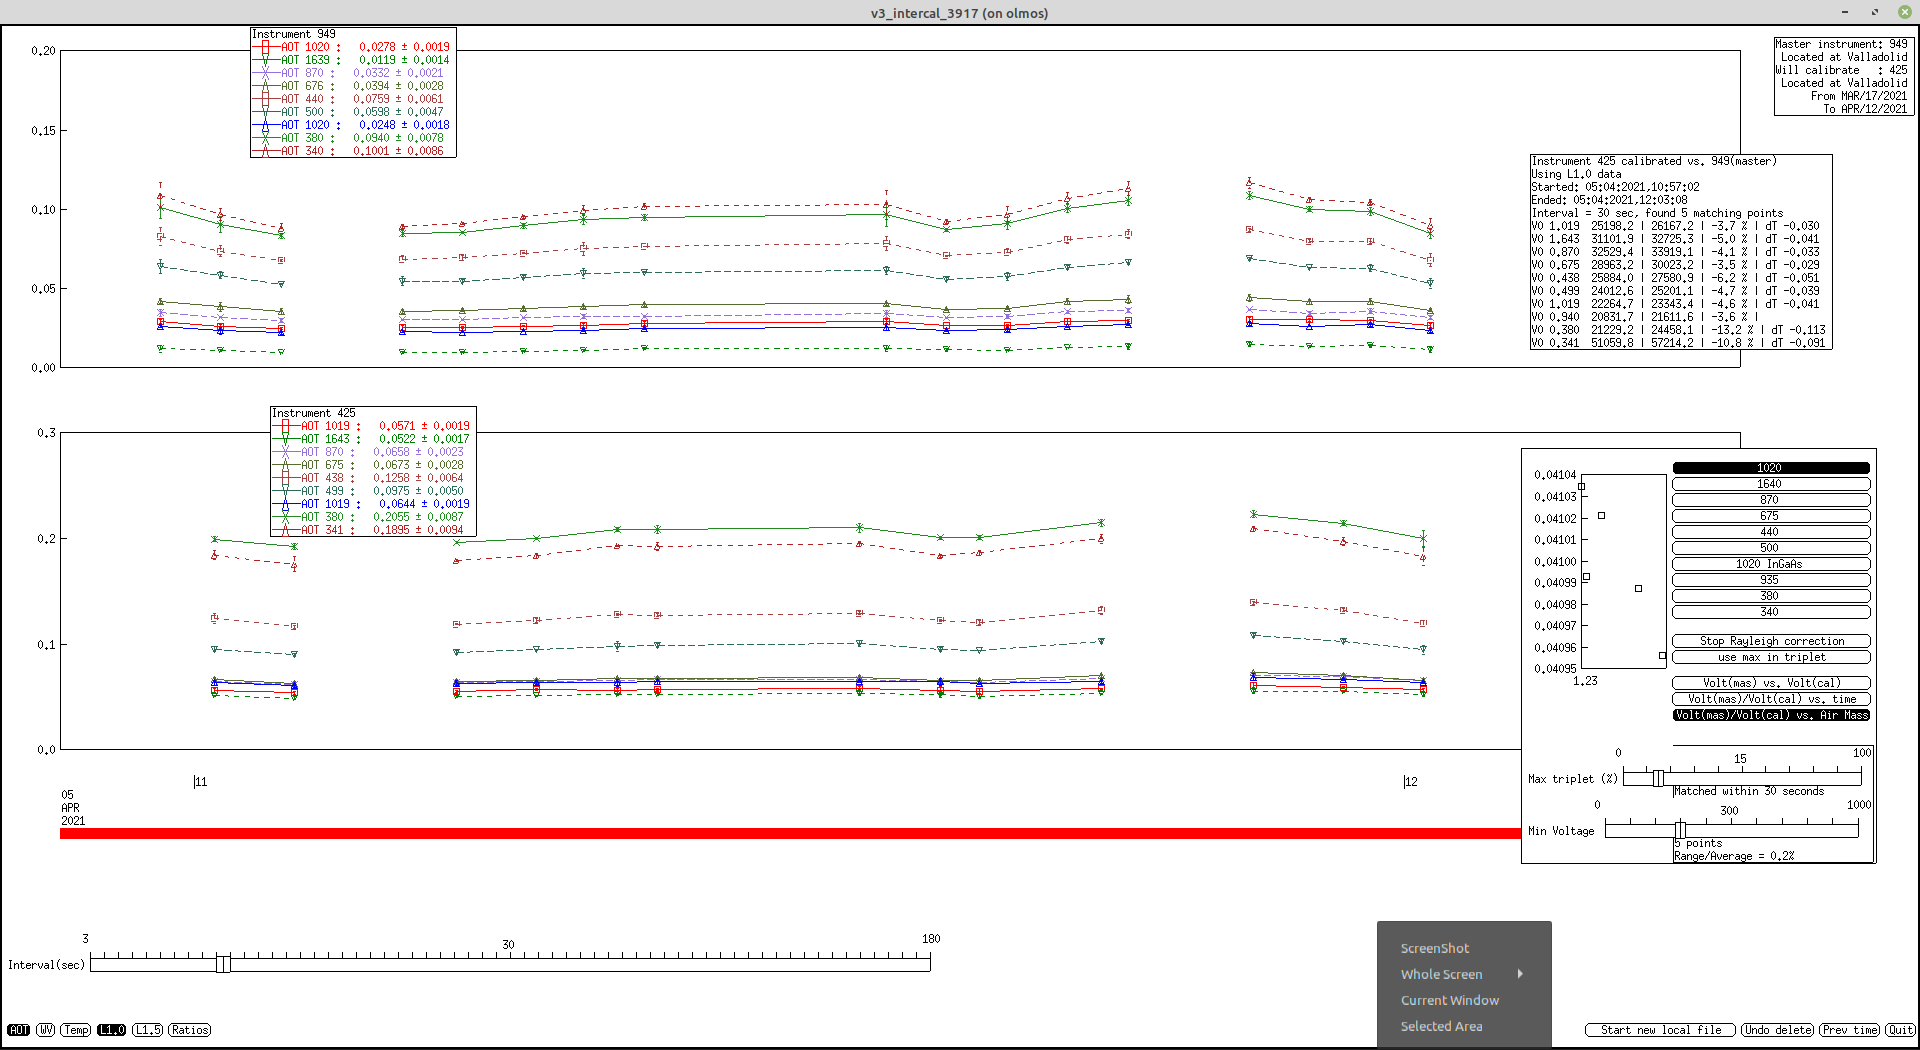Click the hour 12 timeline marker
Viewport: 1920px width, 1050px height.
coord(1410,782)
